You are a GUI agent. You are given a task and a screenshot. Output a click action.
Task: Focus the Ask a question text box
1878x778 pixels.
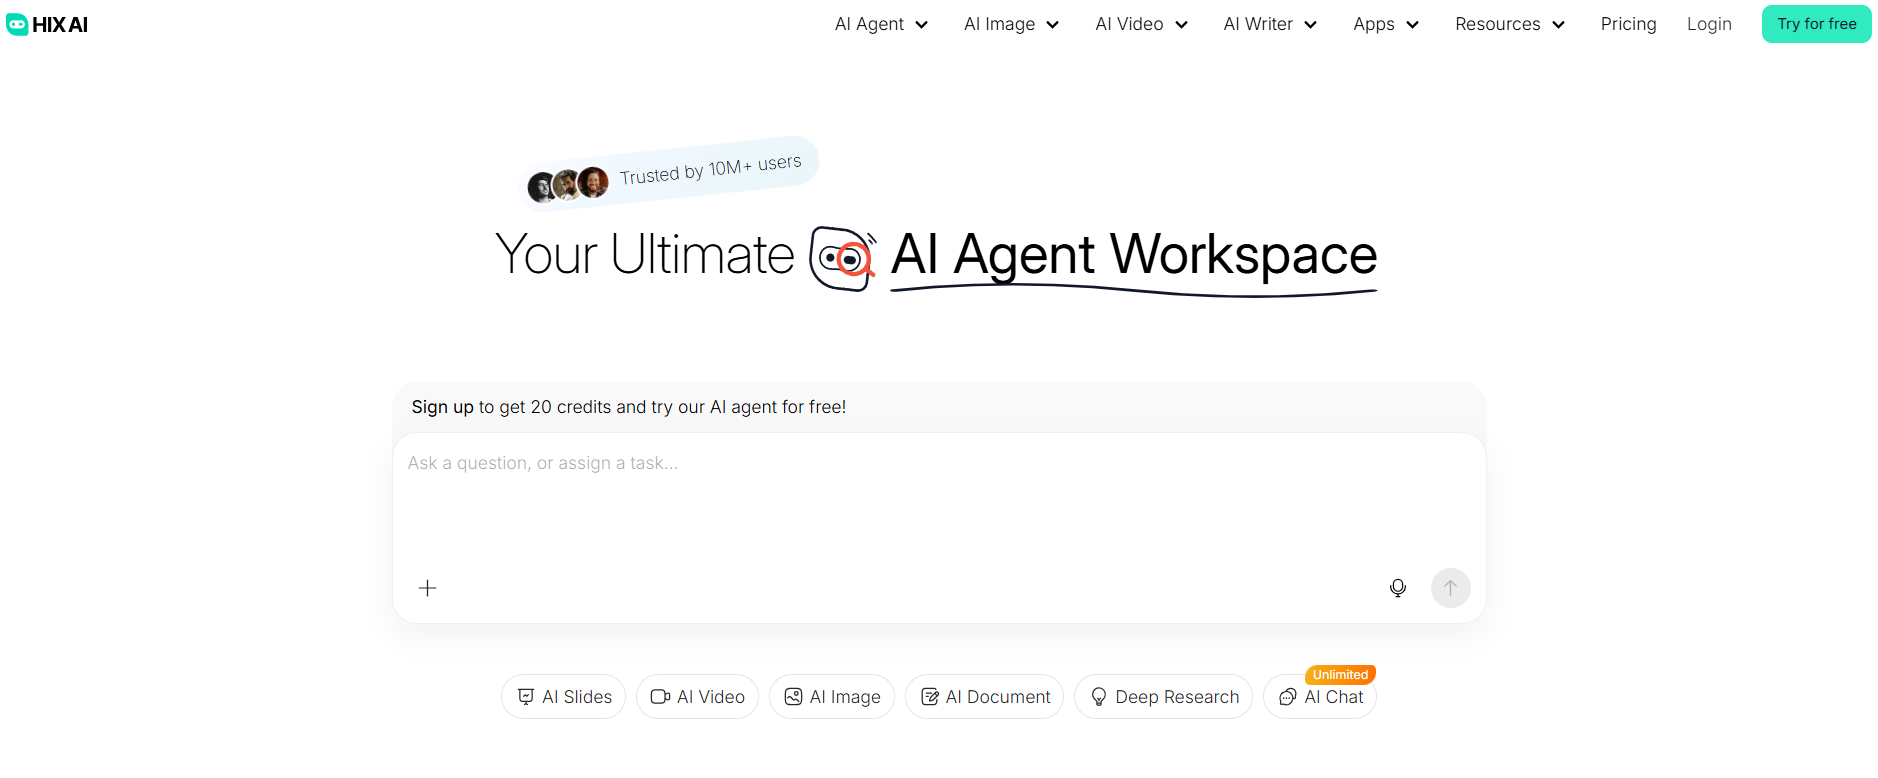click(x=938, y=500)
